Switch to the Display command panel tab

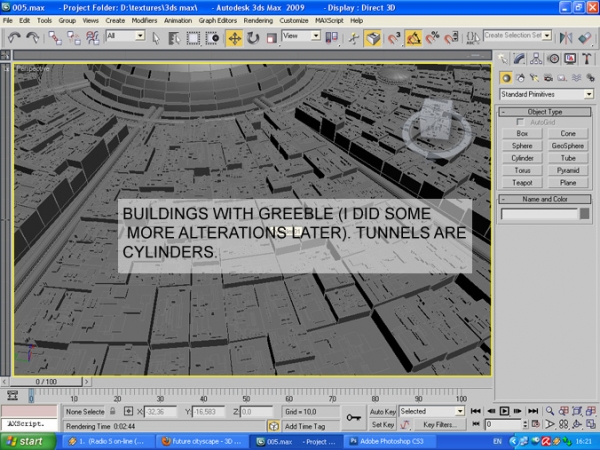click(570, 59)
